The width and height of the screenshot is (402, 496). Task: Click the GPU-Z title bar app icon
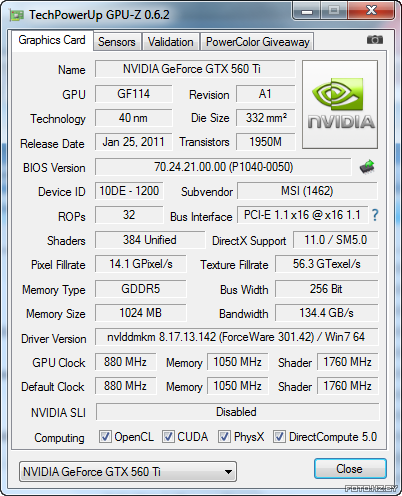17,15
